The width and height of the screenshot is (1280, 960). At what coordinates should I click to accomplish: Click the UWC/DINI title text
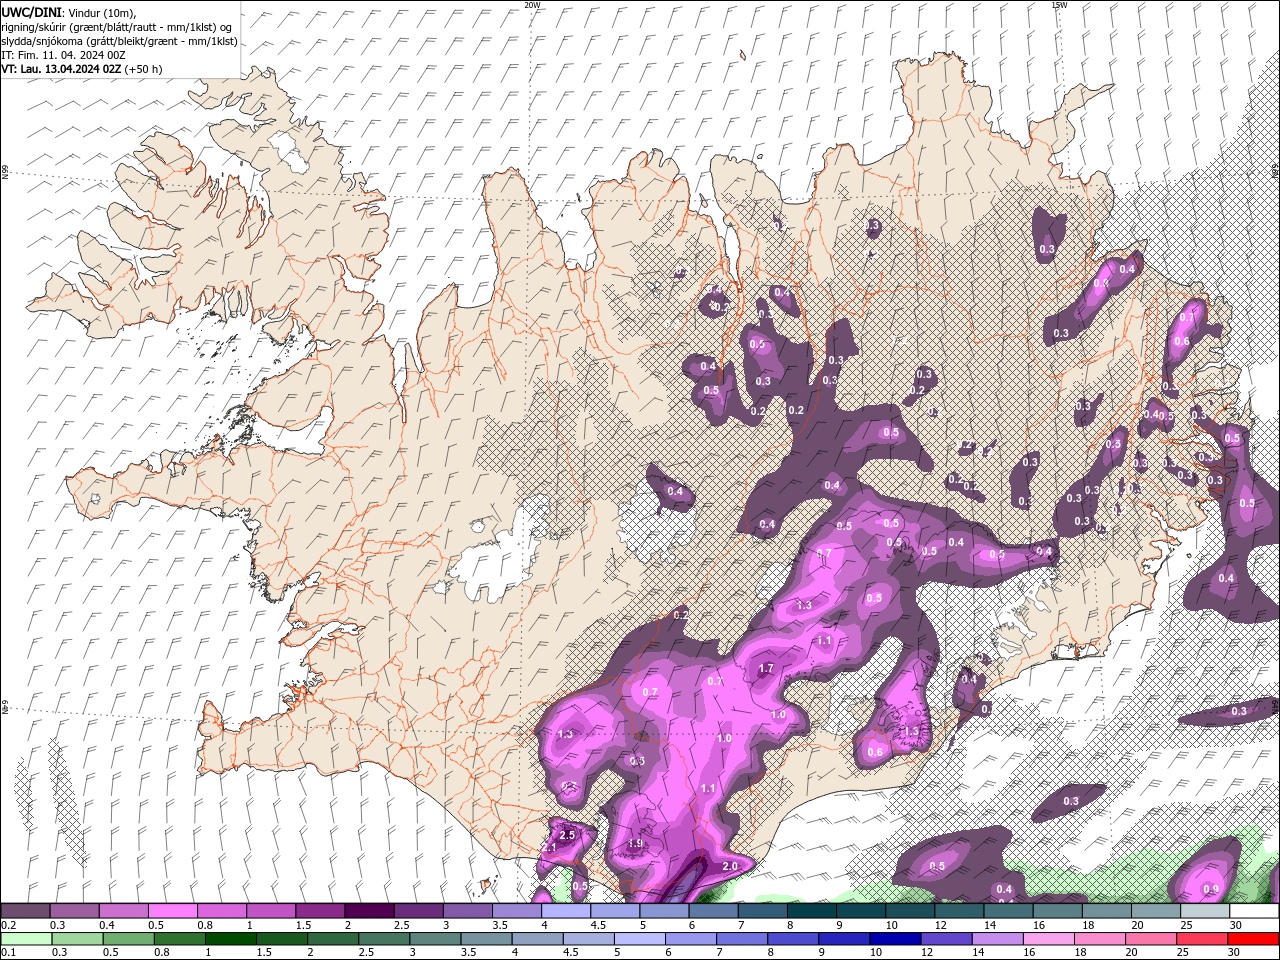point(32,12)
